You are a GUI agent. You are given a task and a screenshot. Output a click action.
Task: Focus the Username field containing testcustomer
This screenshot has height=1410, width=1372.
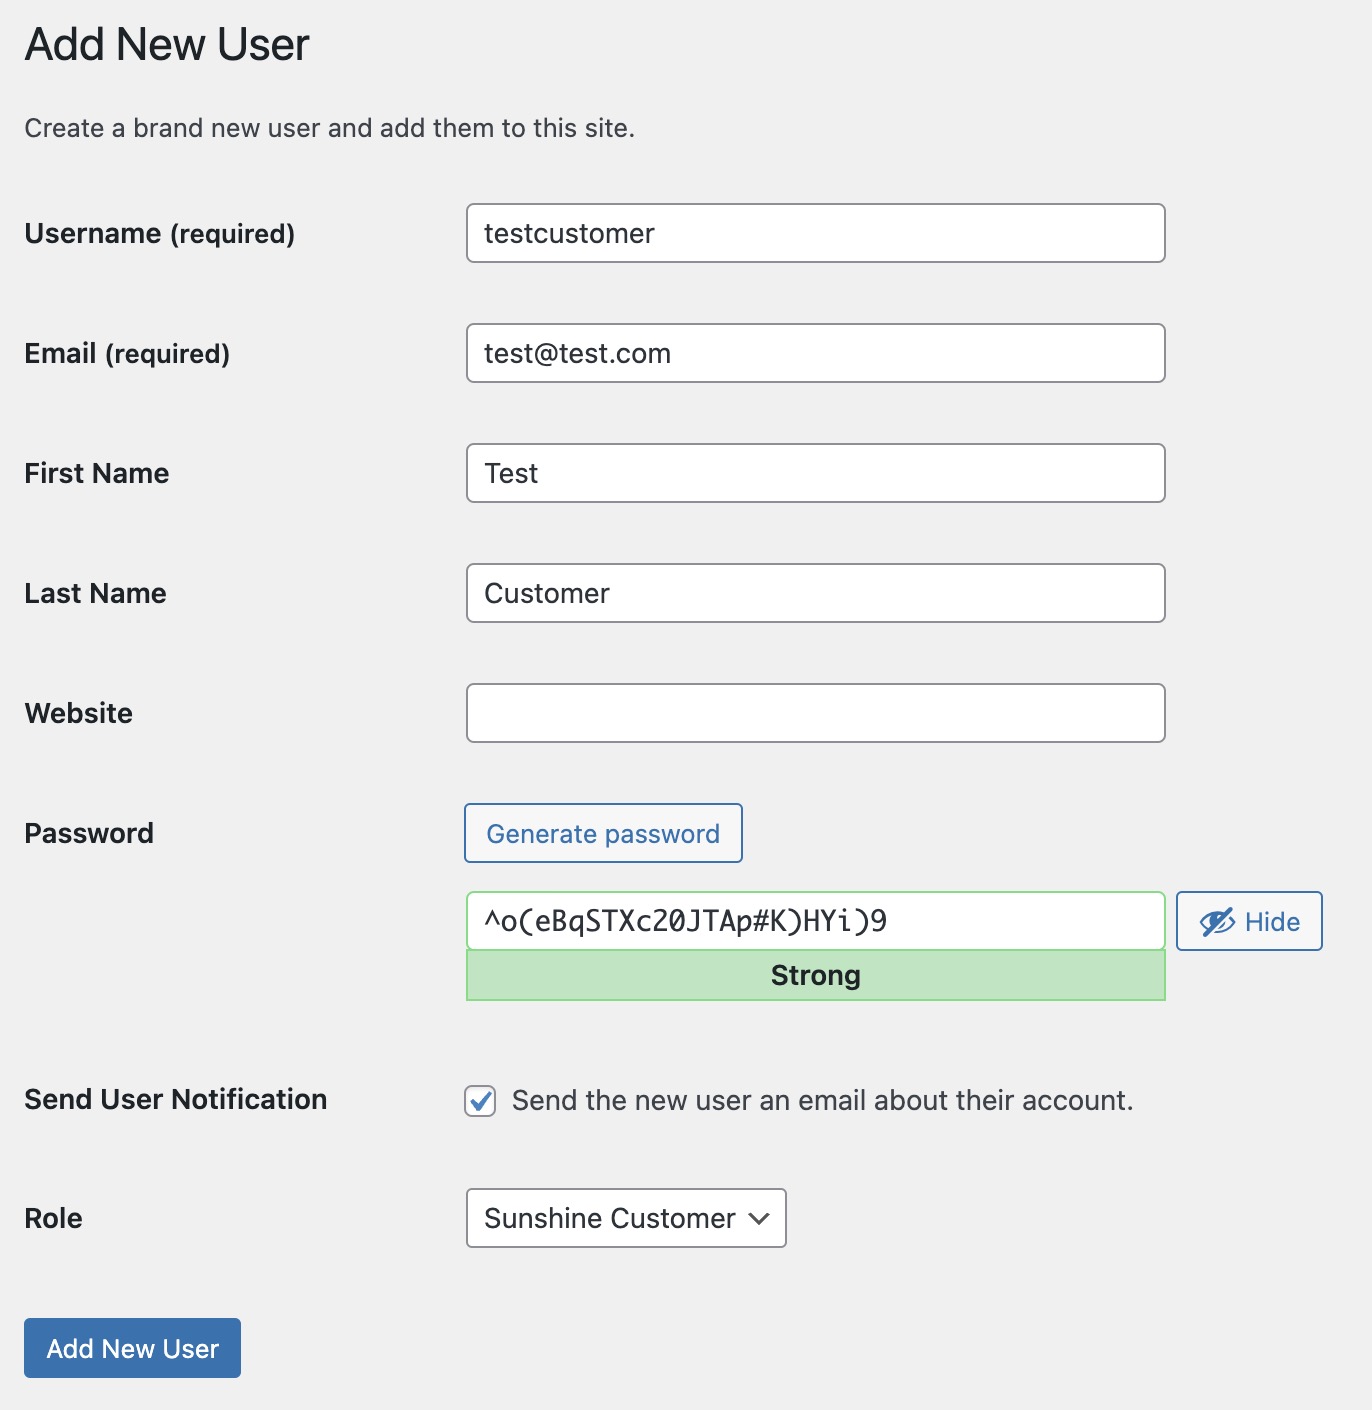click(x=815, y=233)
